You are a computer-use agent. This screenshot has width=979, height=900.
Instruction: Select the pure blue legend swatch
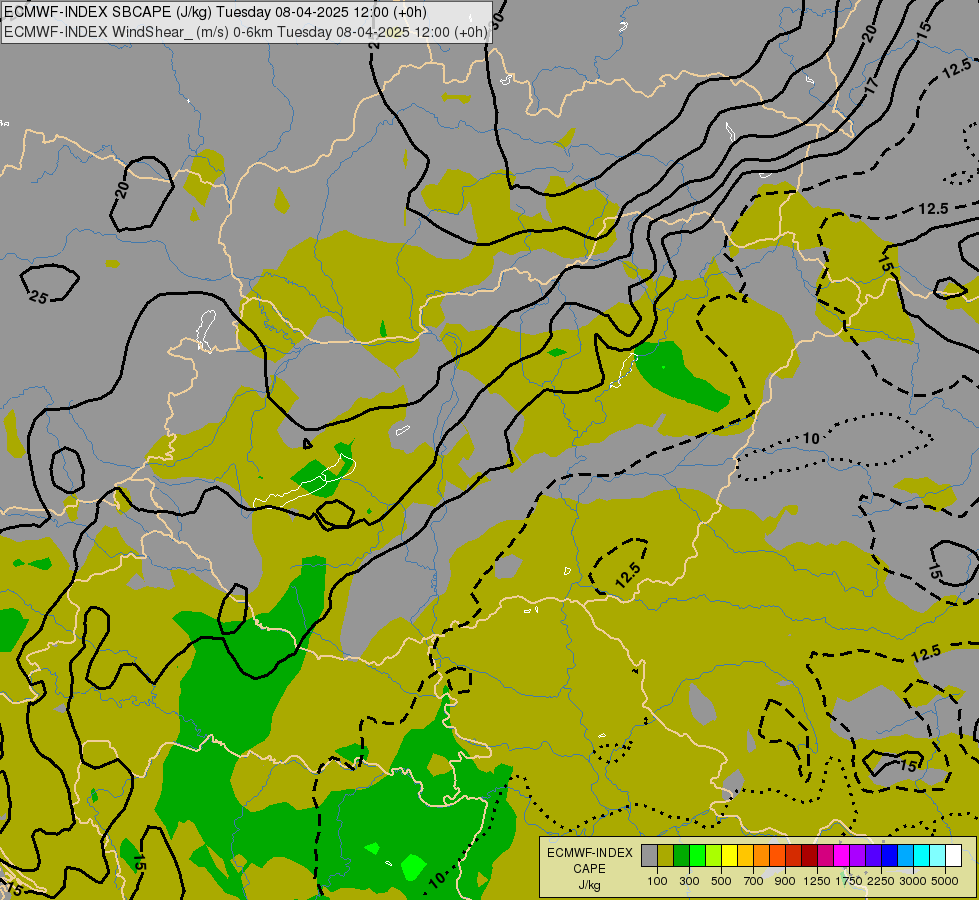coord(890,855)
